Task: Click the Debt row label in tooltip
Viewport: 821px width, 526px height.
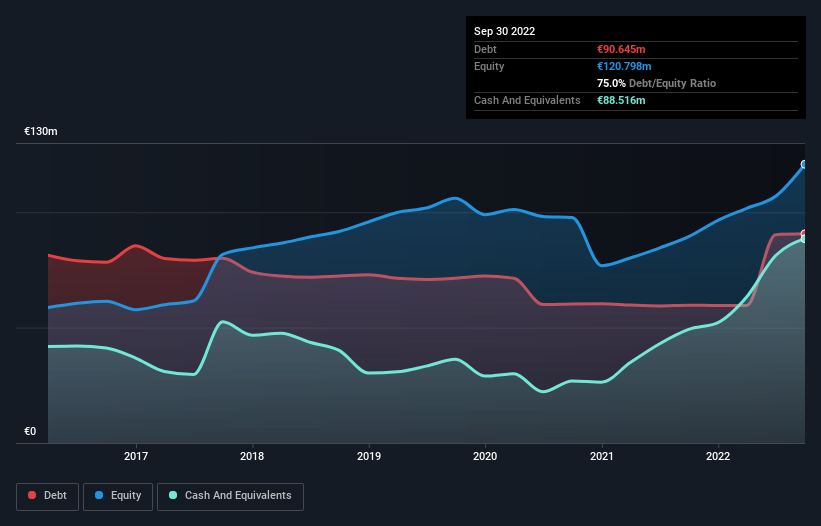Action: coord(485,49)
